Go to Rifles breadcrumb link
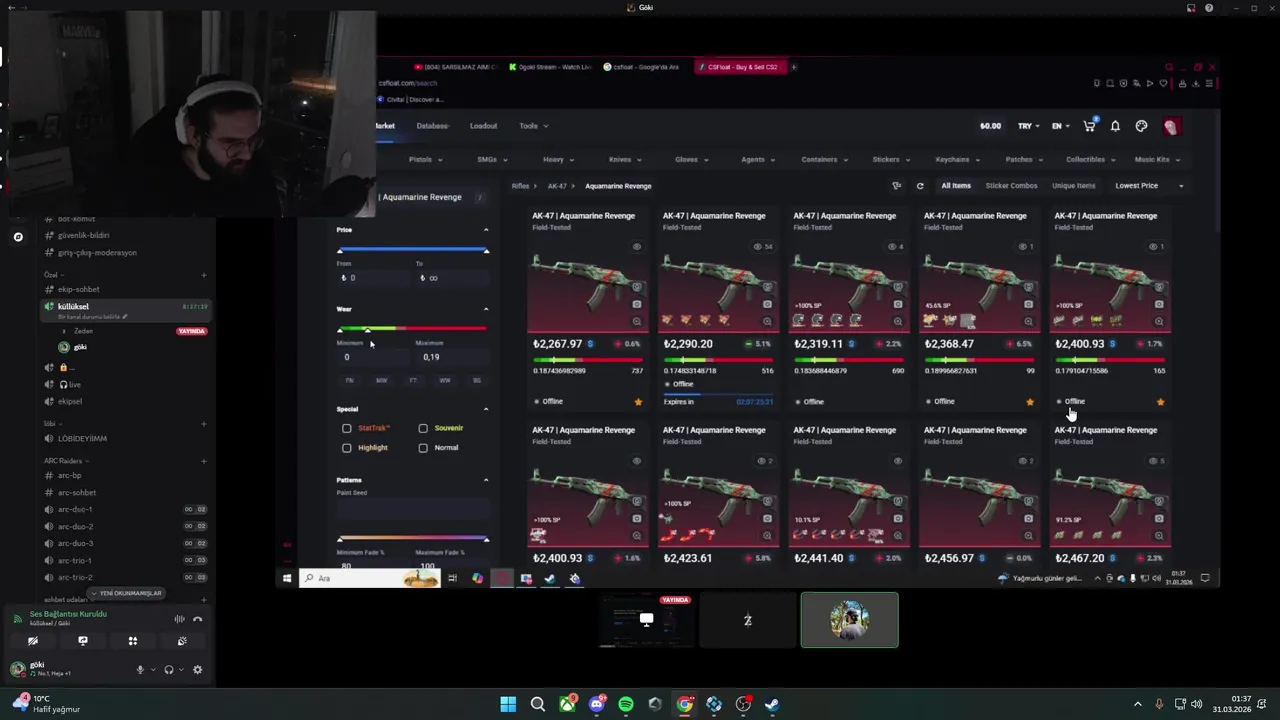The height and width of the screenshot is (720, 1280). click(520, 186)
